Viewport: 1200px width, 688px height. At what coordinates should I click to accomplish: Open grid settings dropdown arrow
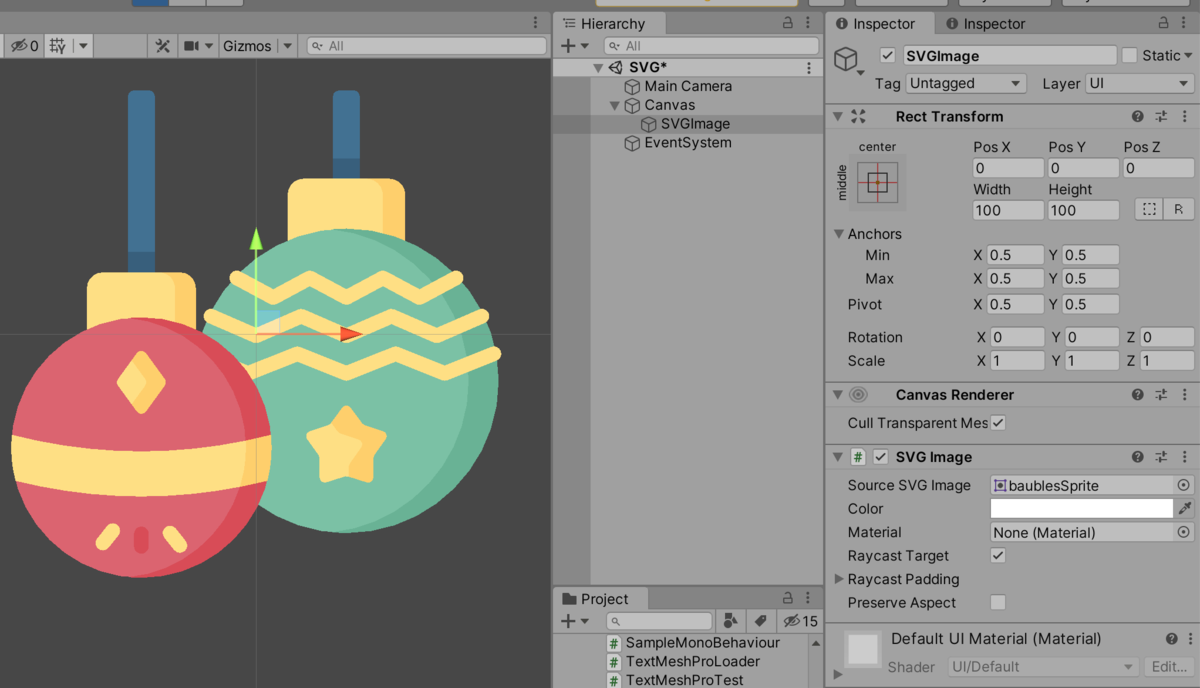point(83,46)
